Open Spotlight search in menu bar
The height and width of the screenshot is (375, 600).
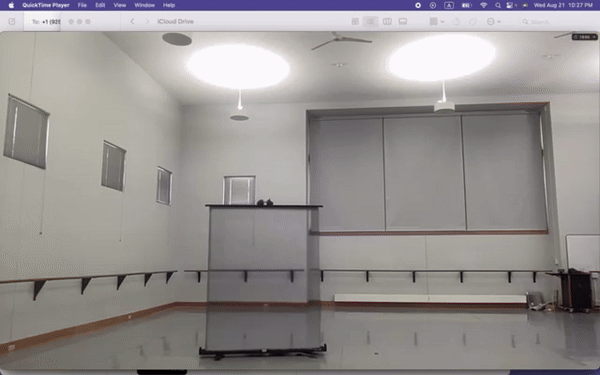[x=498, y=5]
